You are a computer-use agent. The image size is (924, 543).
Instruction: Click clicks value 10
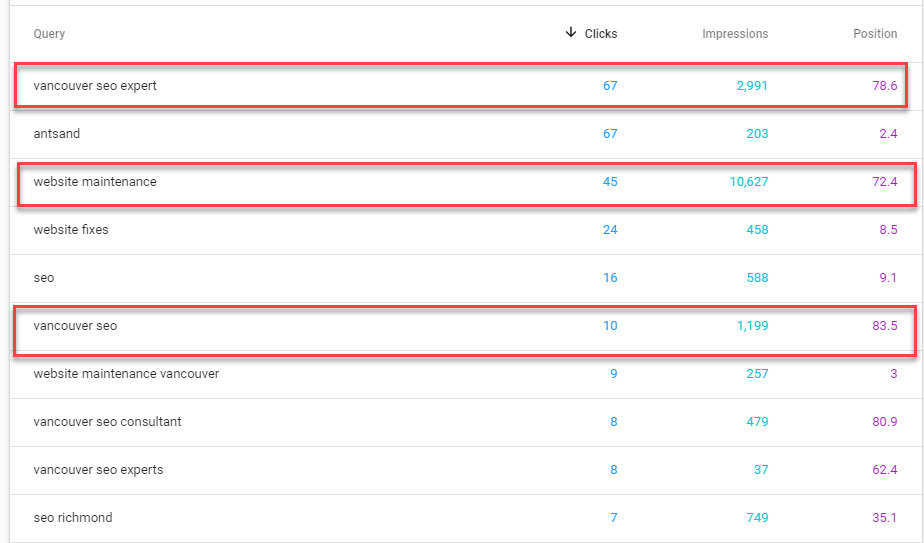pyautogui.click(x=610, y=325)
